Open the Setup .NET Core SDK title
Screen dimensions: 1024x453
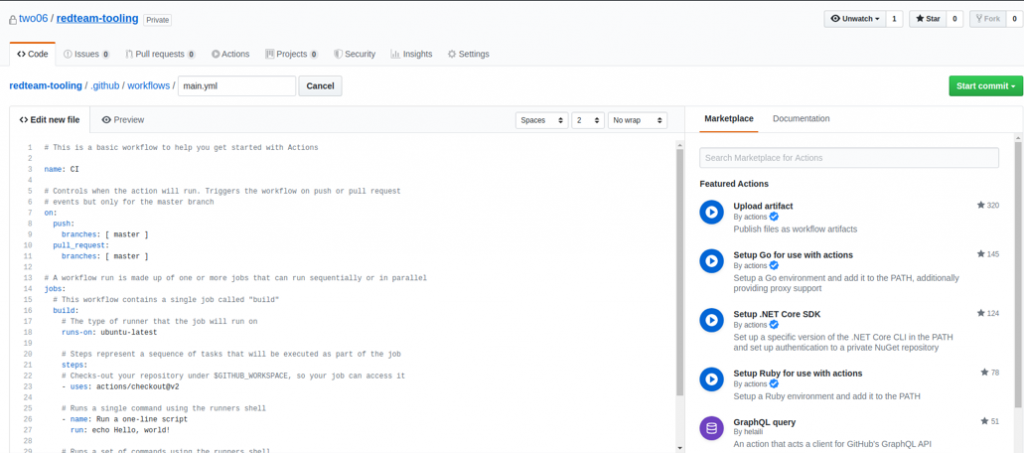click(x=776, y=314)
